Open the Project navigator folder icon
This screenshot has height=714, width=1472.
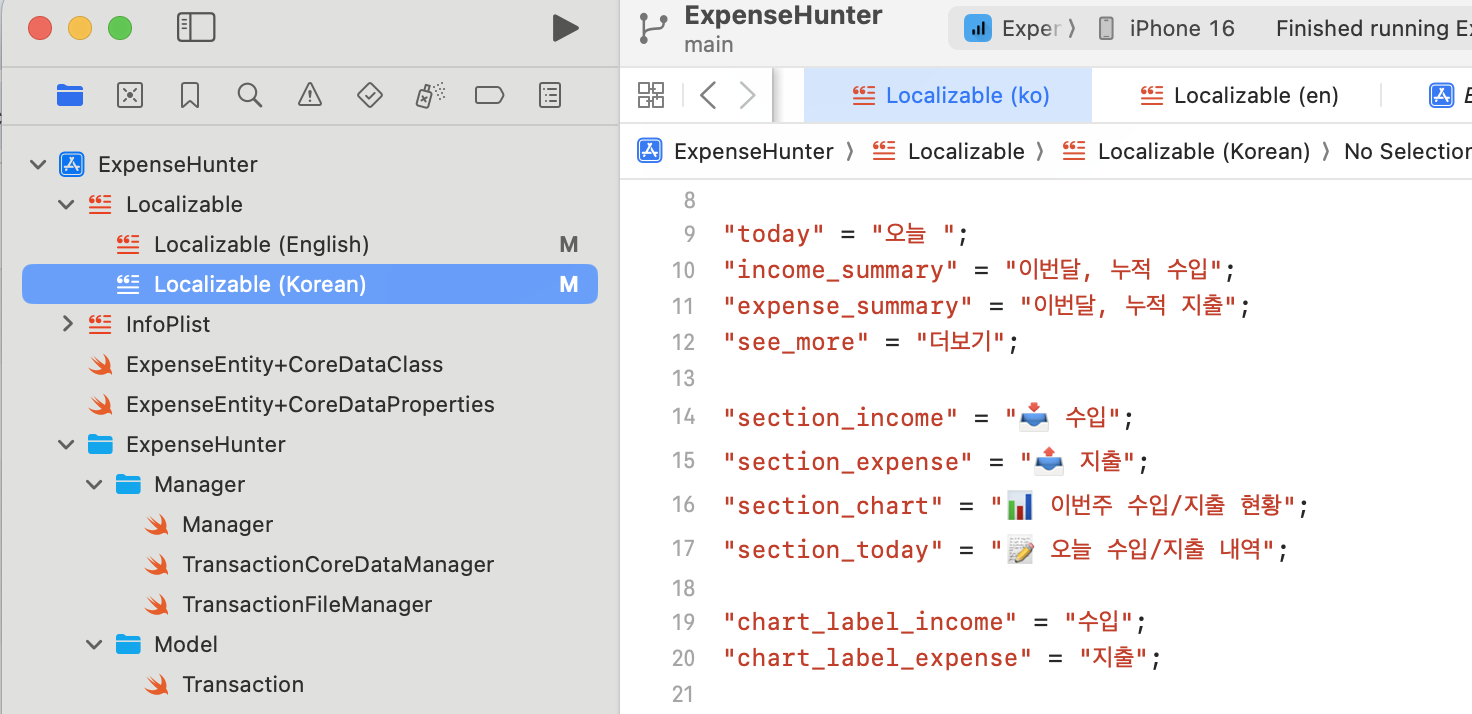click(70, 95)
